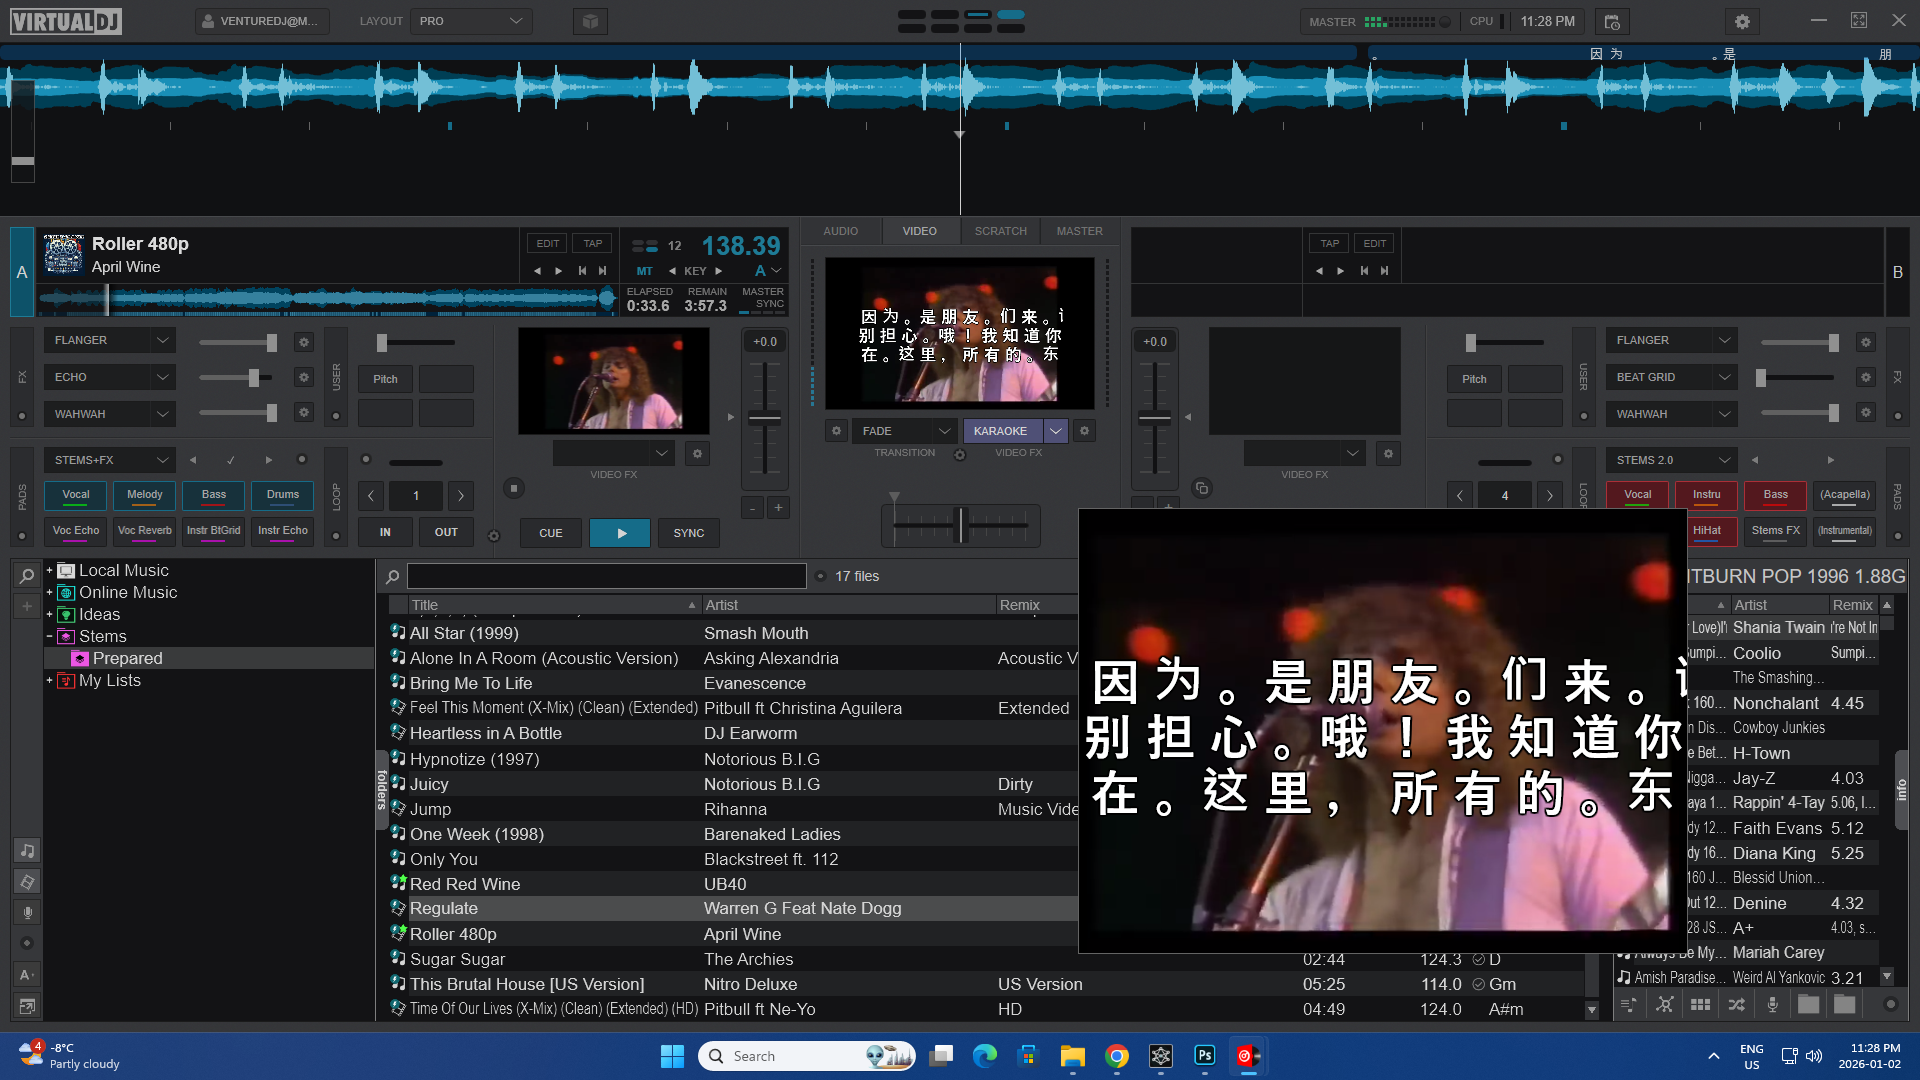Screen dimensions: 1920x1080
Task: Toggle the Vocal stem pad on deck A
Action: click(76, 495)
